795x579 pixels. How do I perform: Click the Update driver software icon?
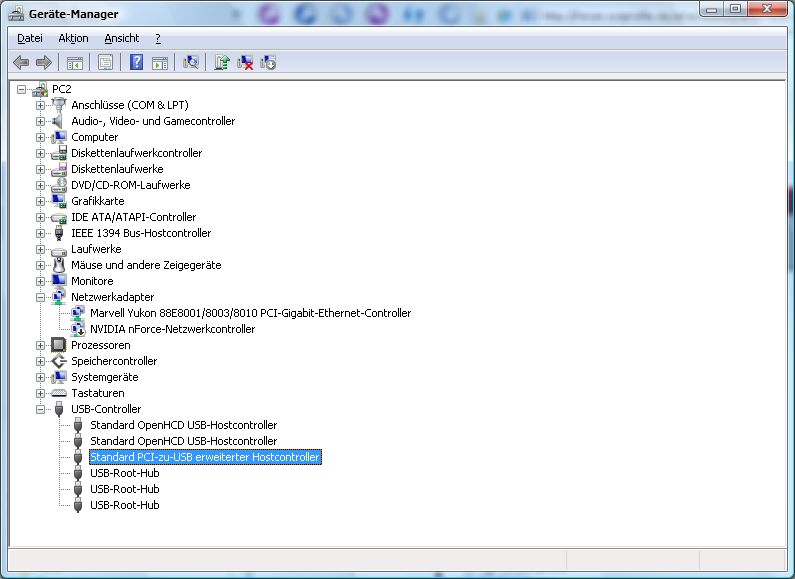click(222, 62)
